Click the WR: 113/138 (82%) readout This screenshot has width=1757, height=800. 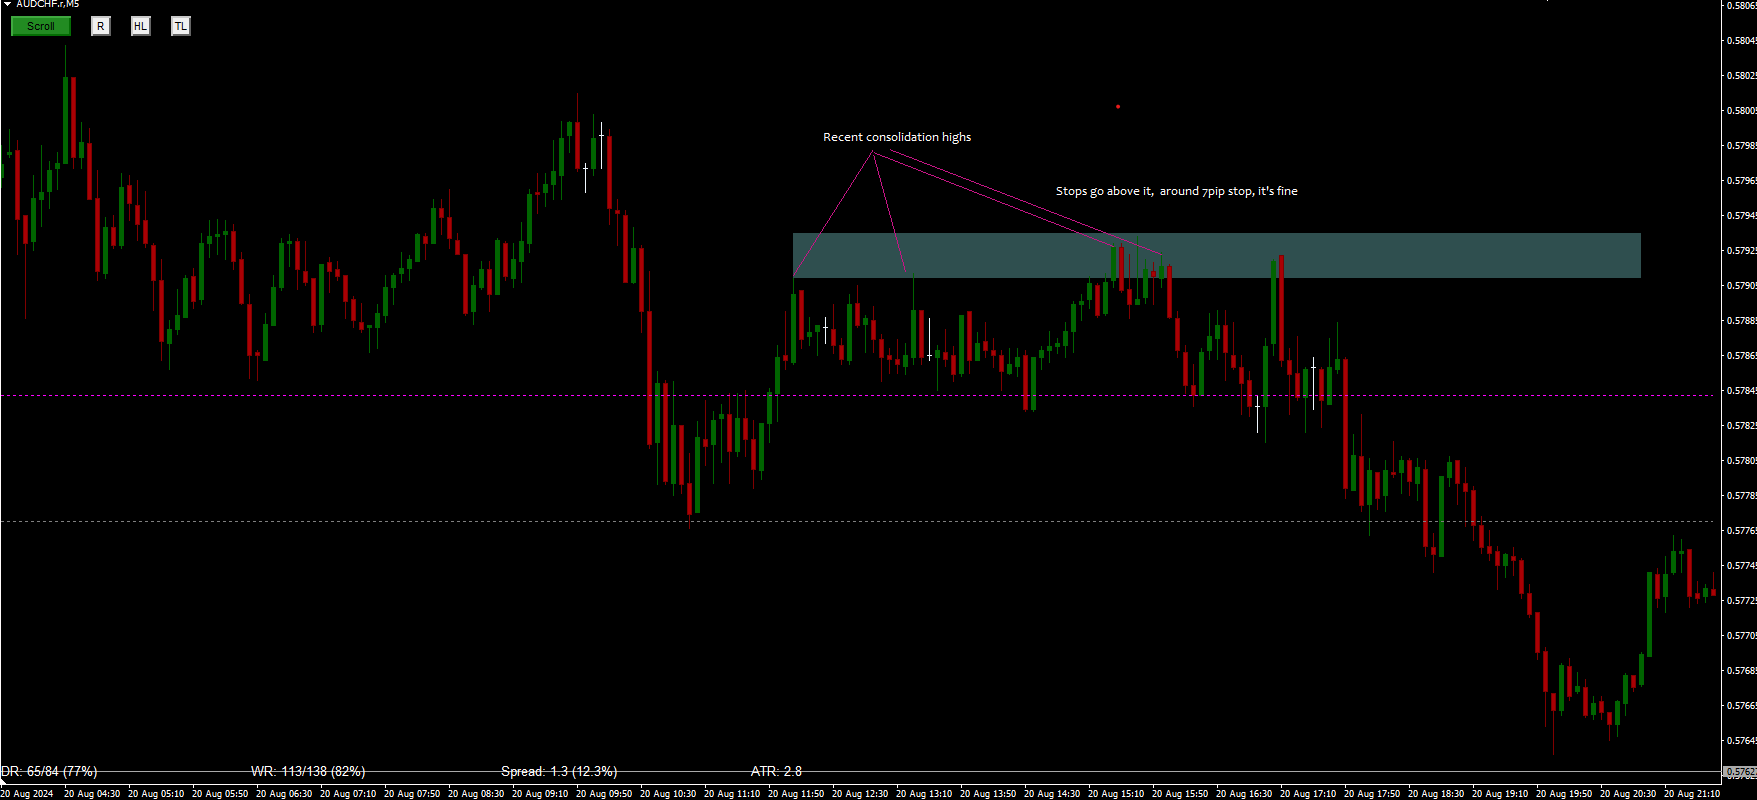point(308,771)
